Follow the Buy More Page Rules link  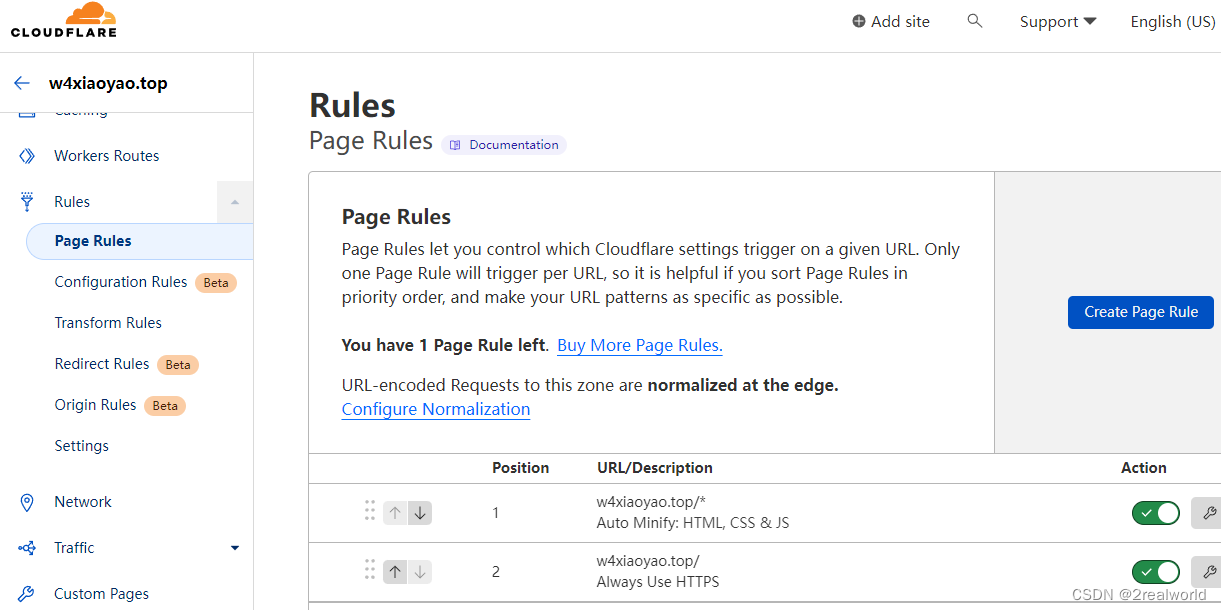tap(639, 345)
